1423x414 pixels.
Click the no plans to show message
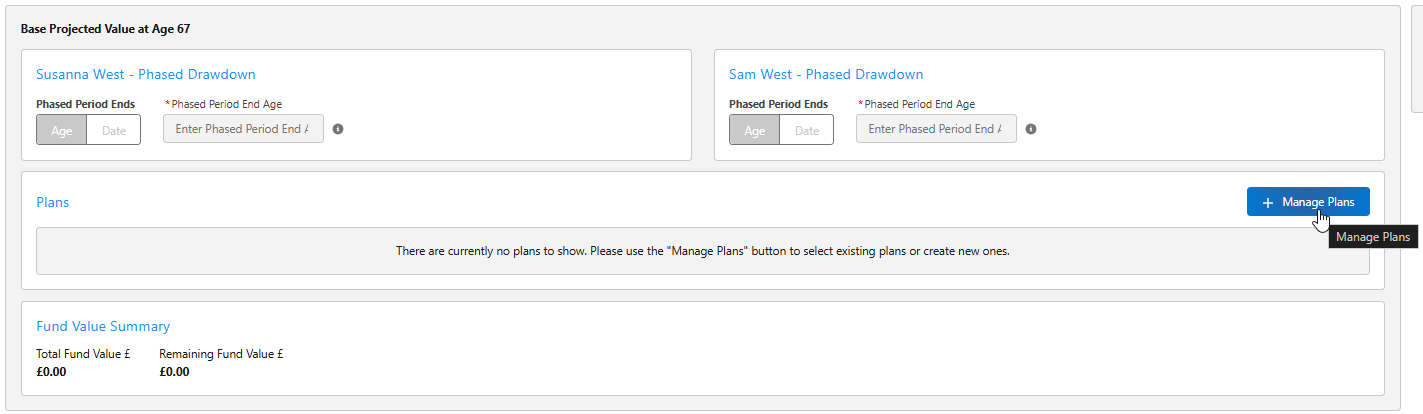pyautogui.click(x=703, y=251)
